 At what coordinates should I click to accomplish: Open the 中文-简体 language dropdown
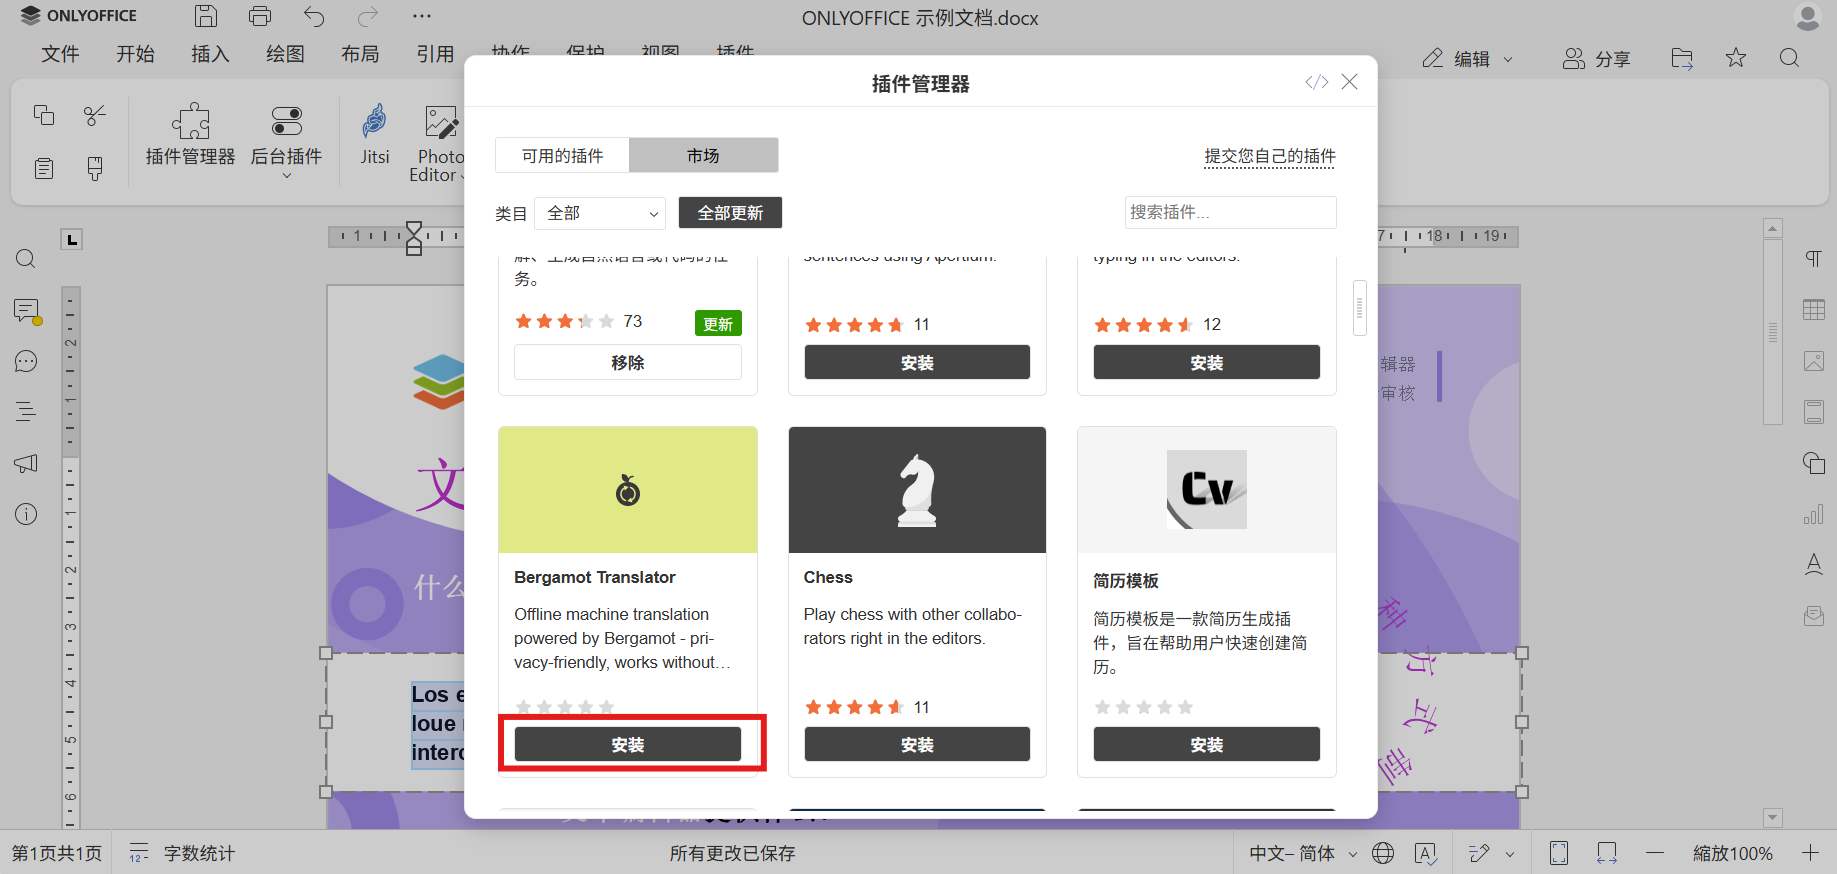point(1303,853)
